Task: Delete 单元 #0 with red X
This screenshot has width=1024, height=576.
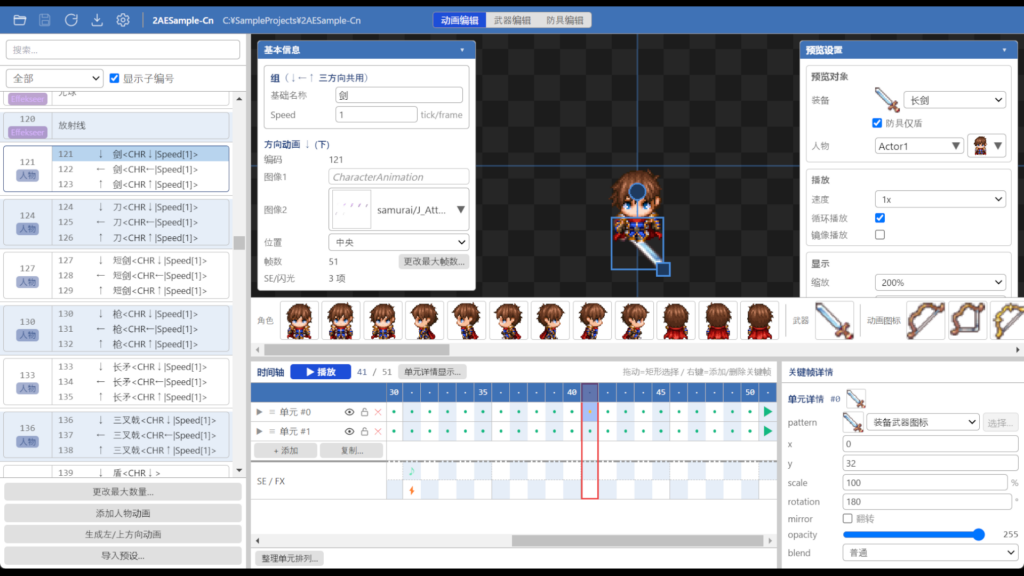Action: 378,412
